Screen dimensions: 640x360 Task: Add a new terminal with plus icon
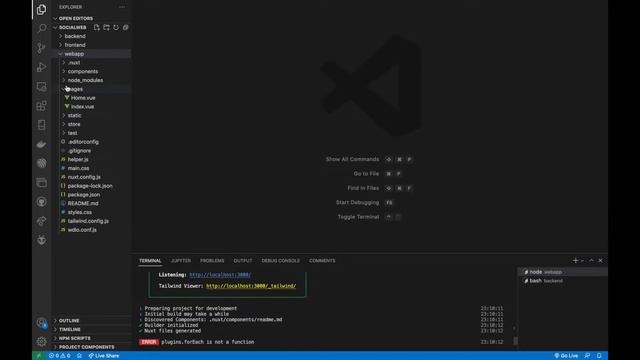click(575, 260)
